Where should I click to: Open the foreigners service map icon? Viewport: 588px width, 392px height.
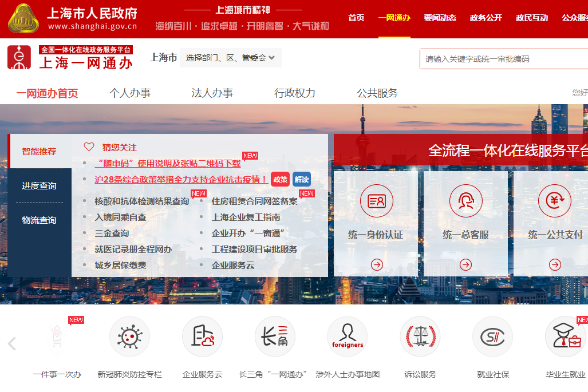[x=347, y=336]
